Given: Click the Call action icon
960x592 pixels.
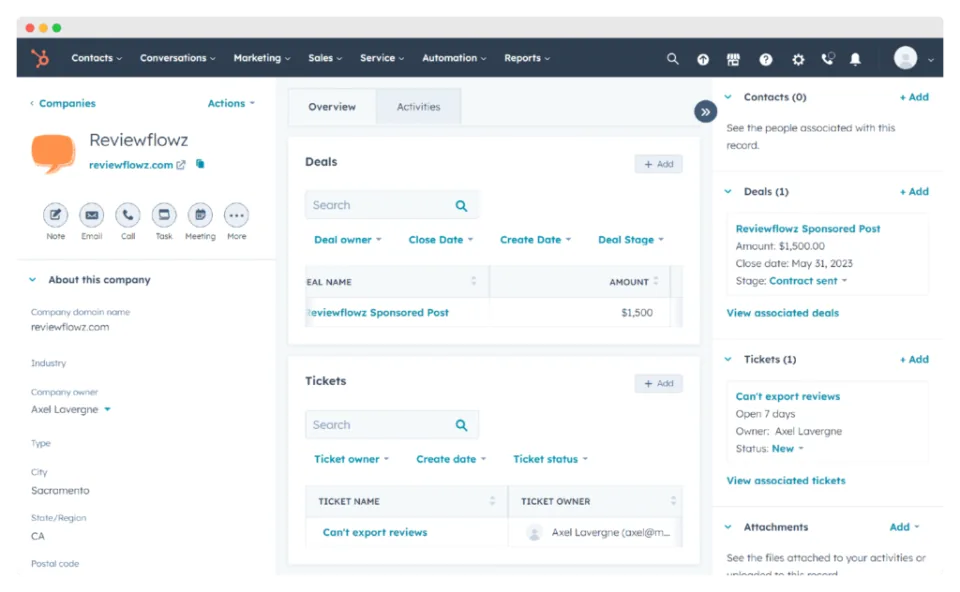Looking at the screenshot, I should (128, 215).
